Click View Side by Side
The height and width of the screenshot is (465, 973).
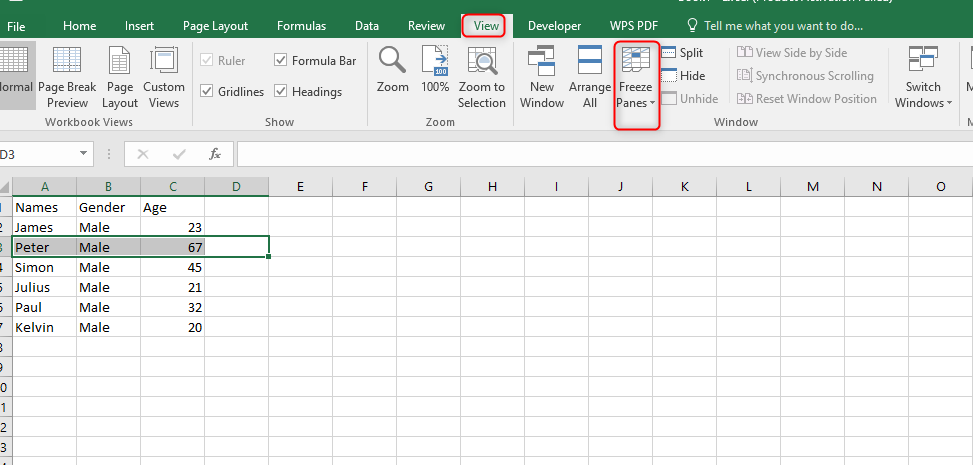pos(792,53)
